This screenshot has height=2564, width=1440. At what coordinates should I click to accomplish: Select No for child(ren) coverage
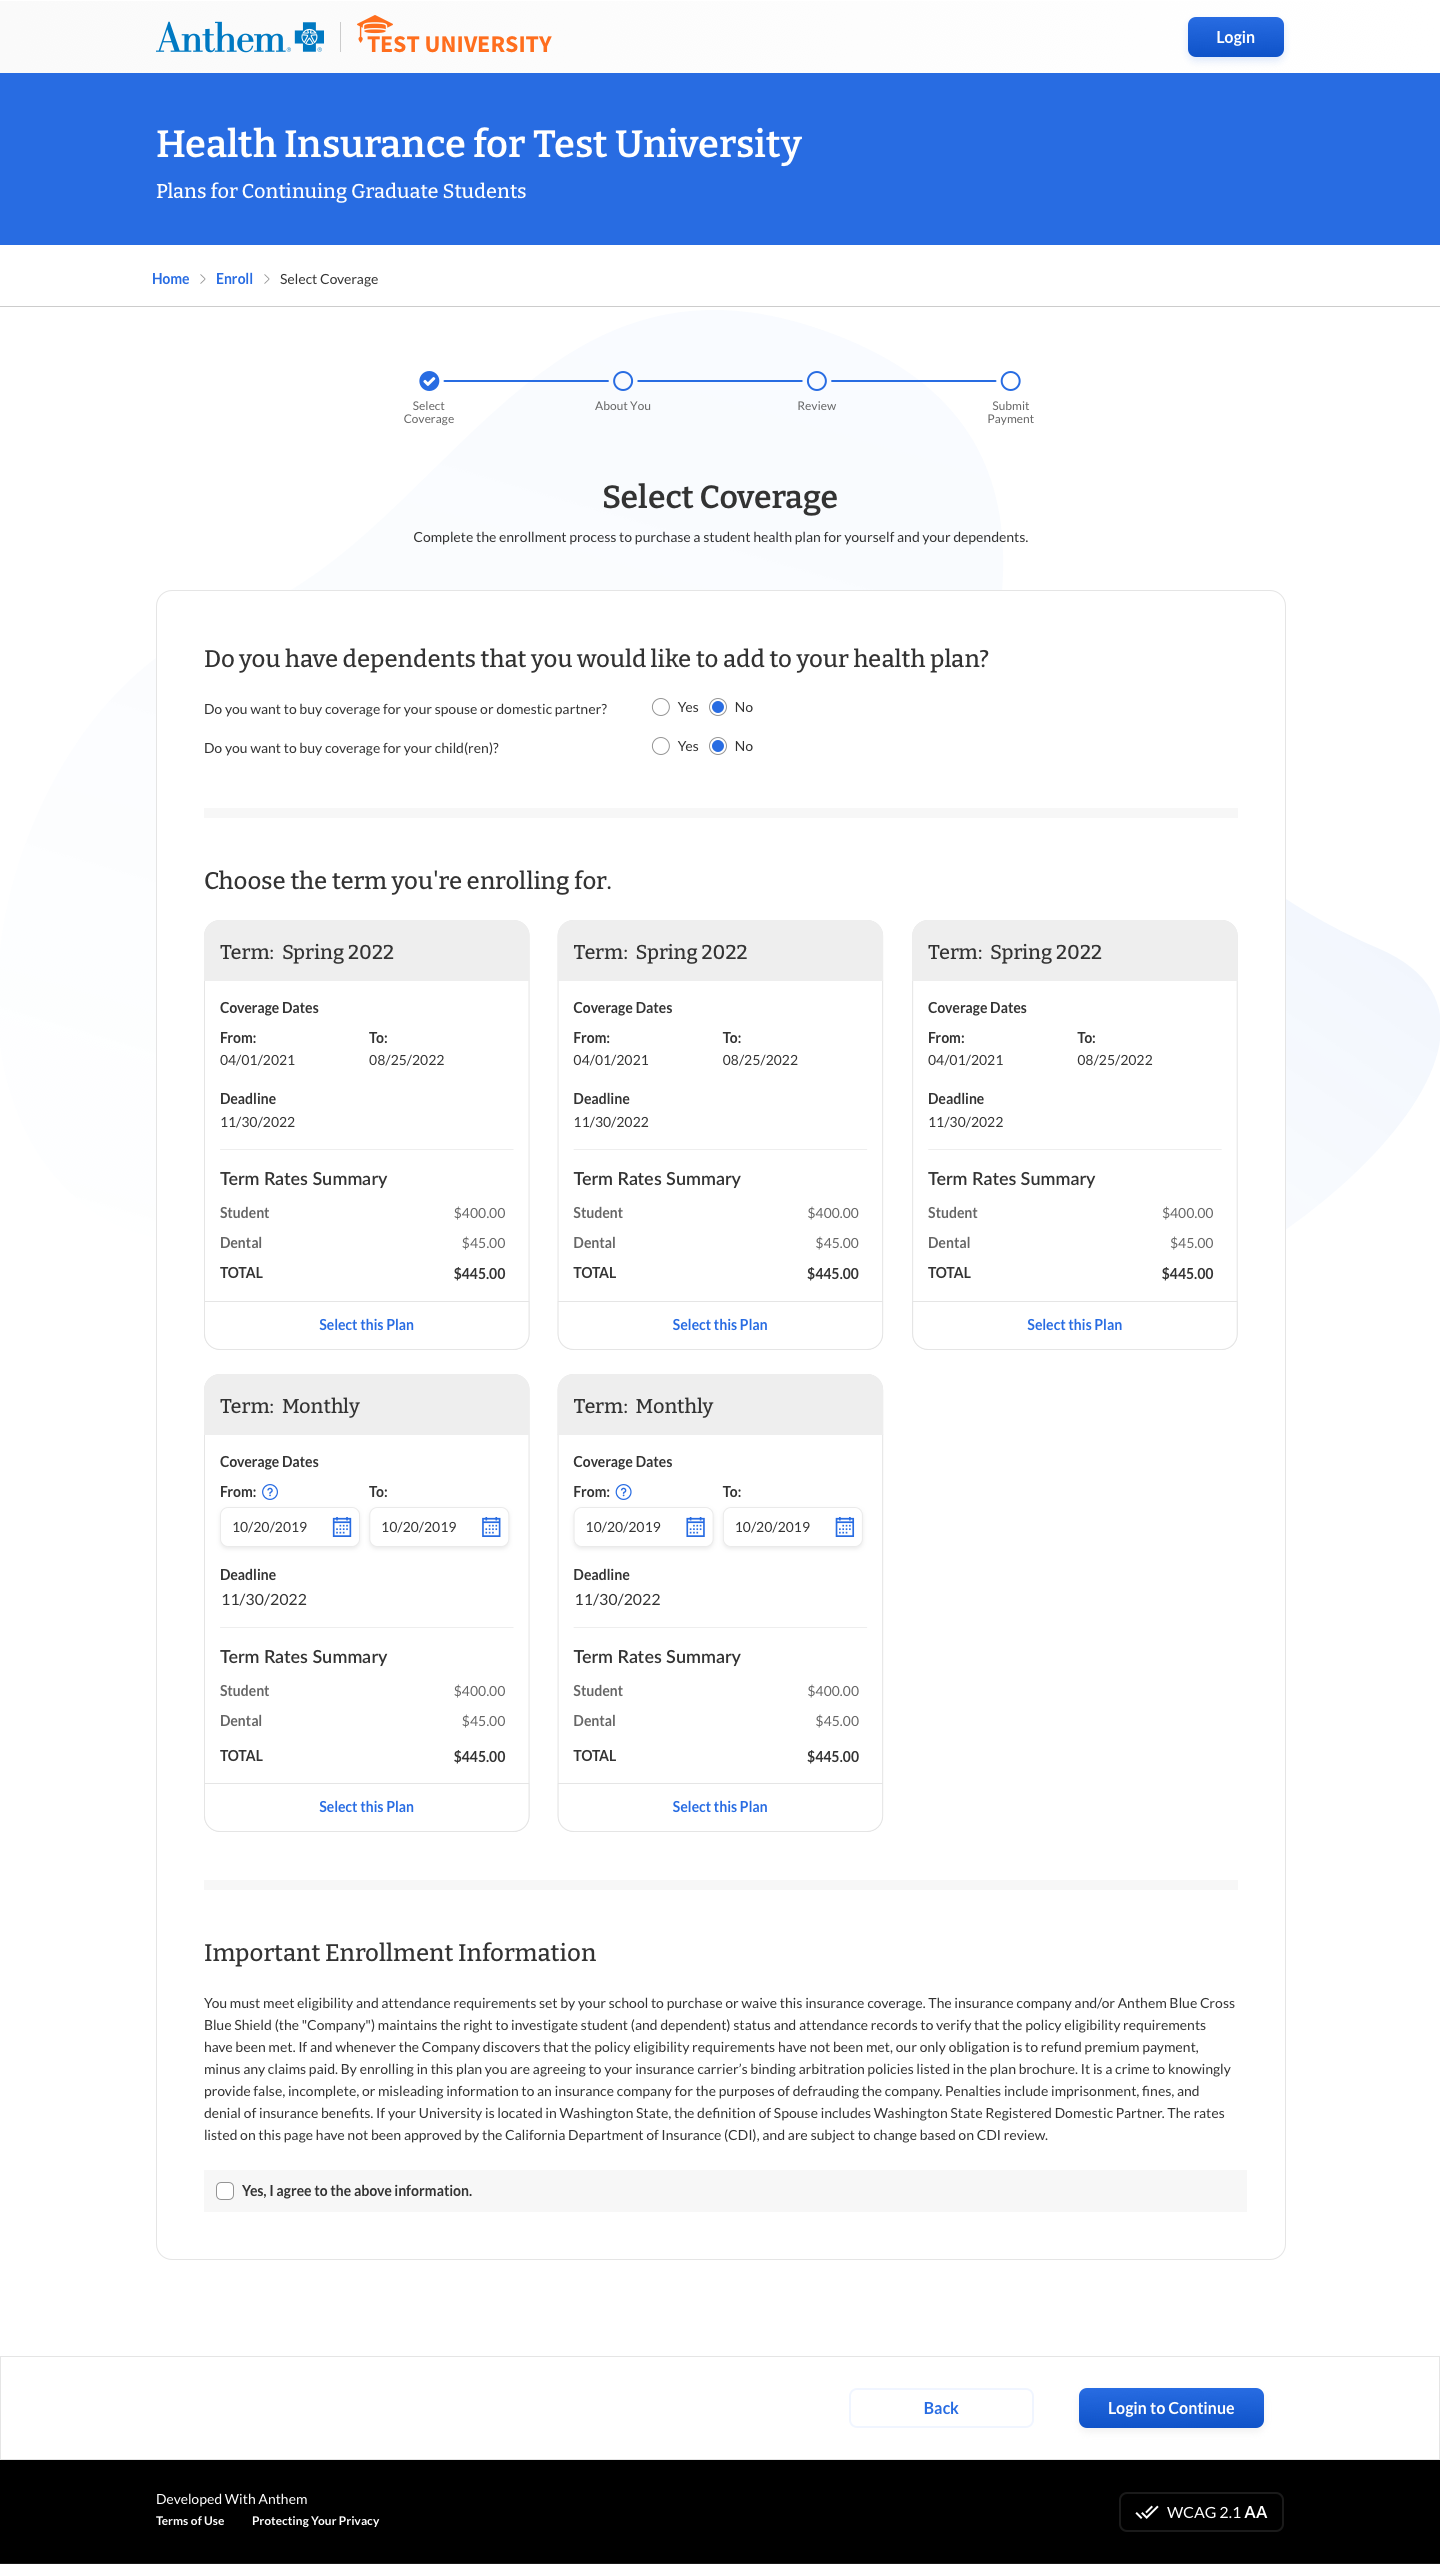tap(718, 746)
